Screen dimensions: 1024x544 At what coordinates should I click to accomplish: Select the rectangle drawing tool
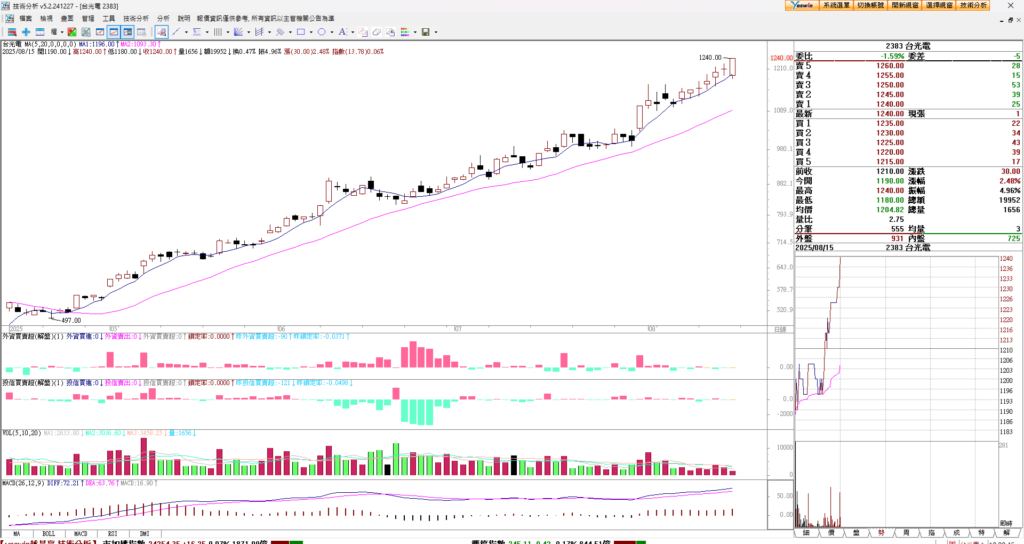point(300,31)
